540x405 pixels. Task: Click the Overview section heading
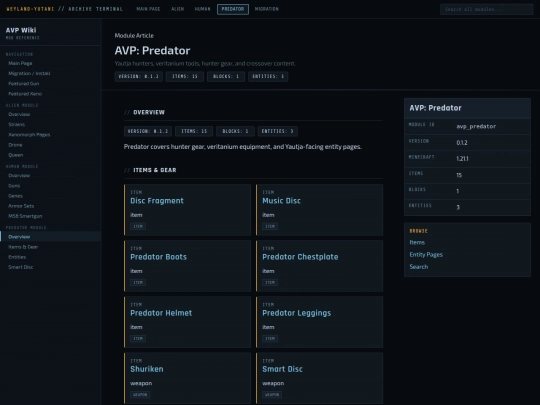(149, 112)
